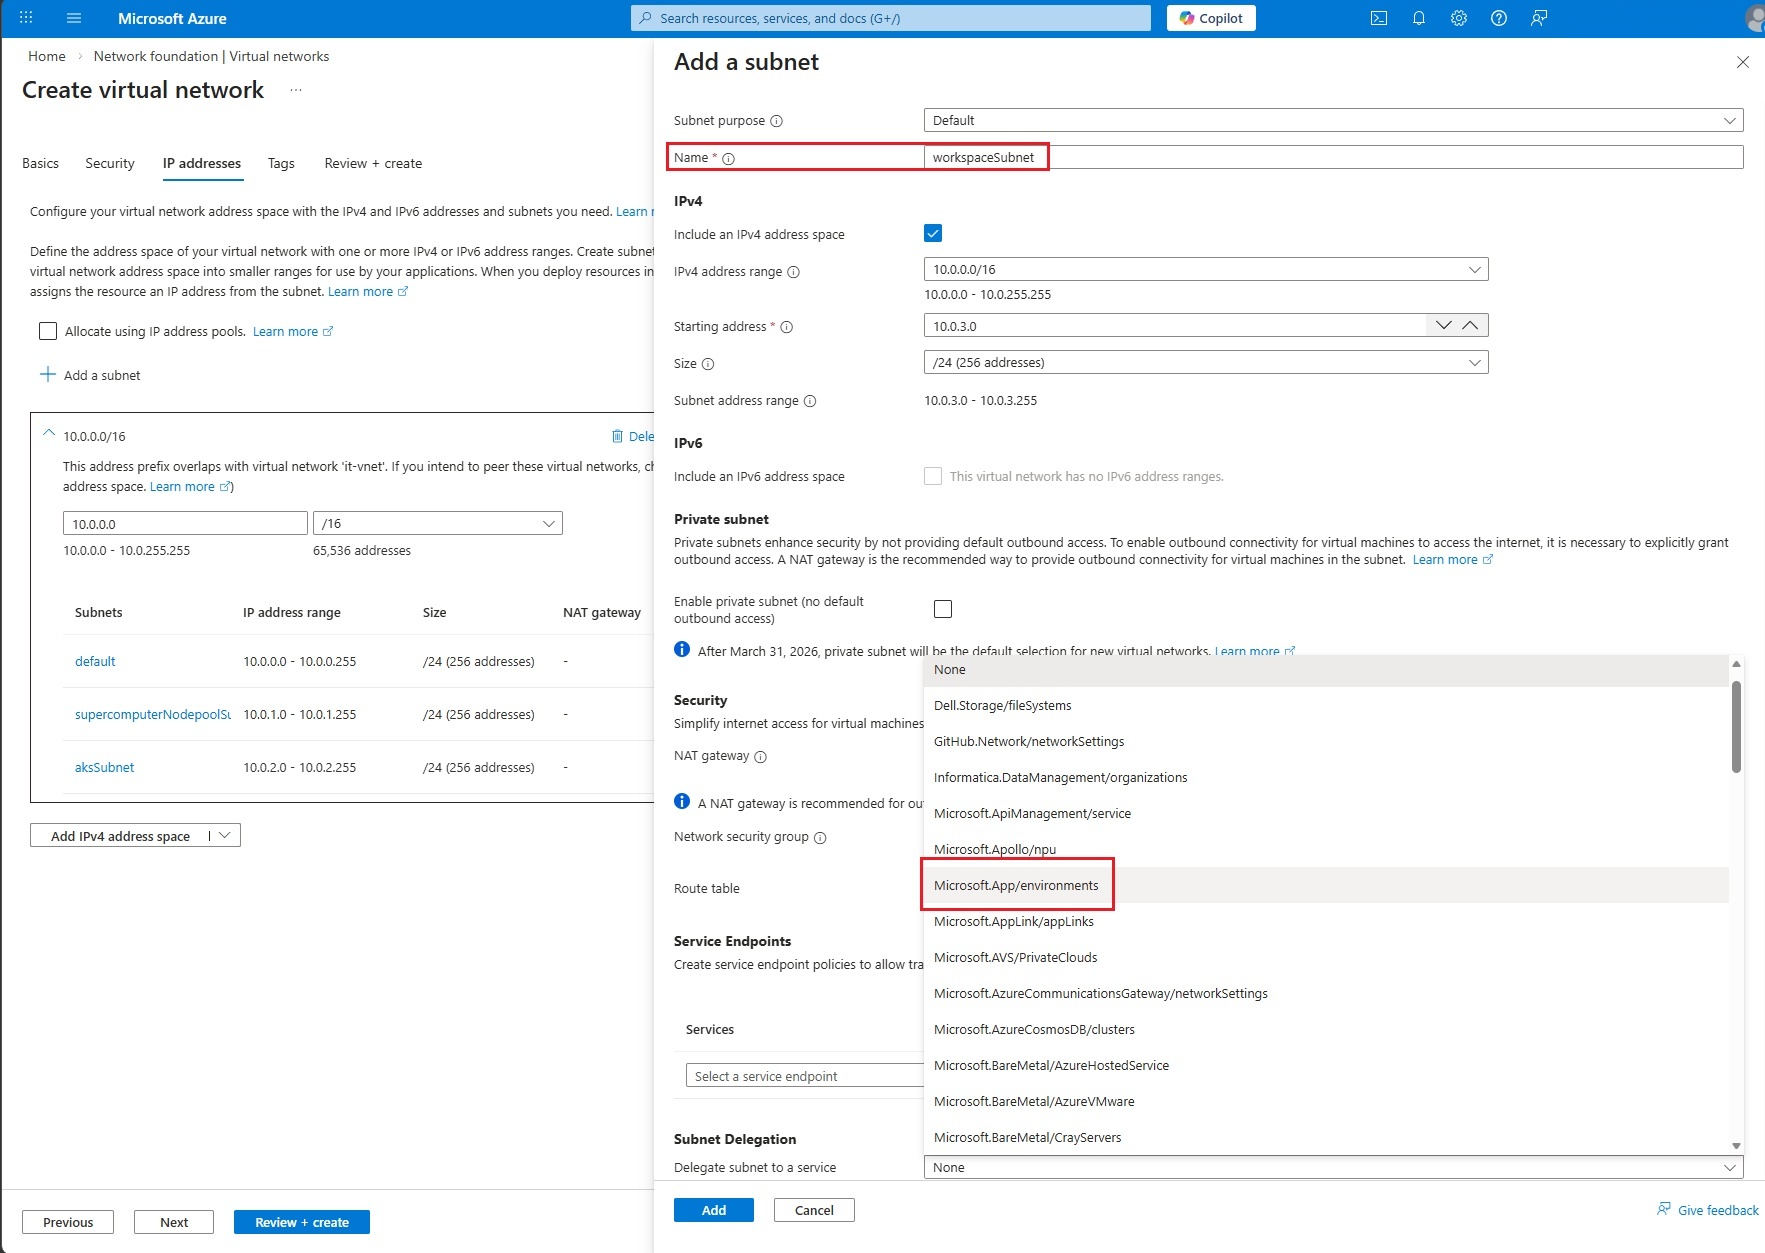Image resolution: width=1765 pixels, height=1253 pixels.
Task: Go to Review + create tab
Action: (x=373, y=163)
